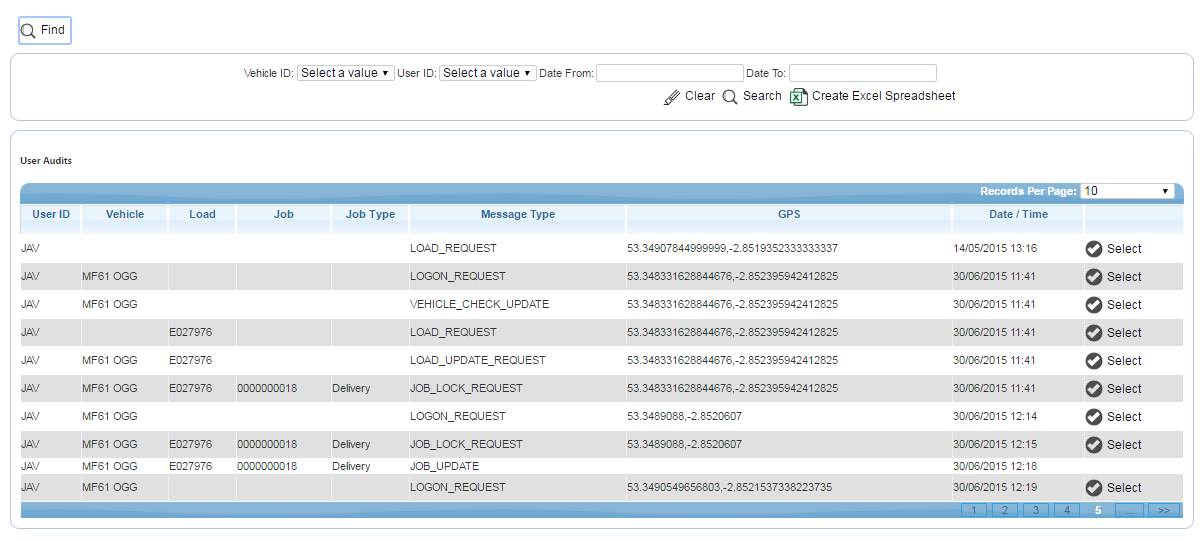Go to page 3

click(1035, 510)
